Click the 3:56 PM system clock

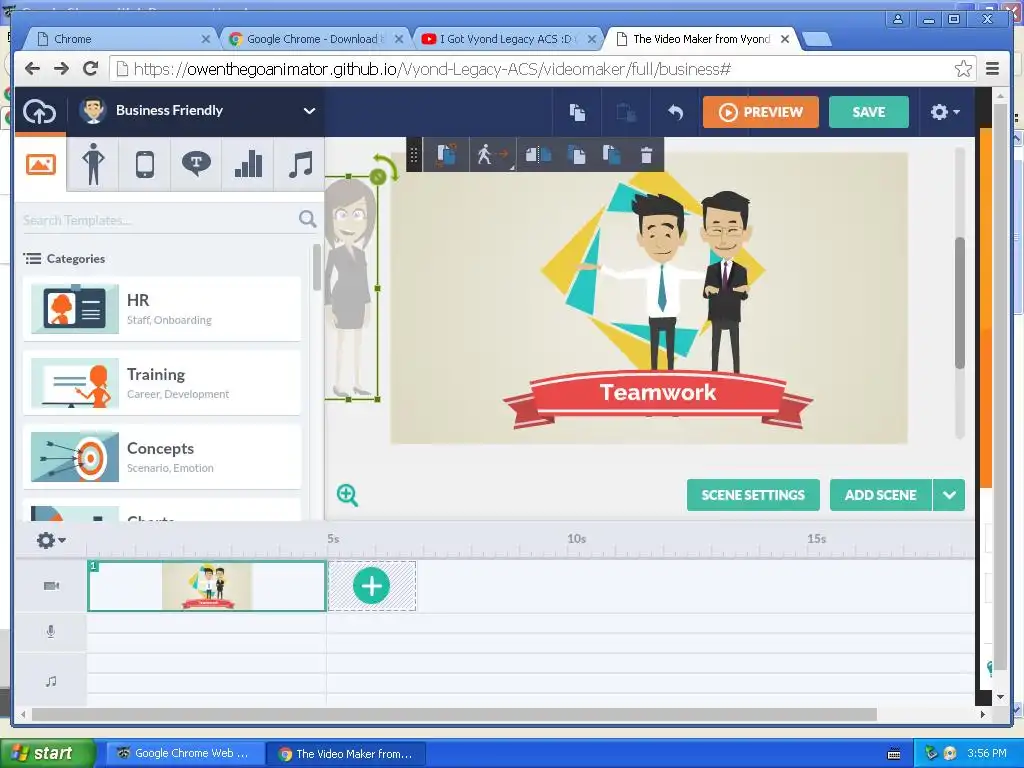coord(987,753)
